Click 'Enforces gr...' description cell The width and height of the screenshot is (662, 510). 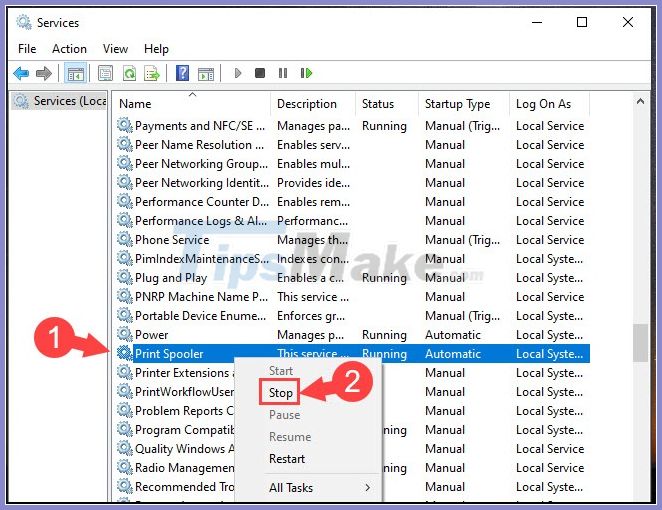coord(311,316)
